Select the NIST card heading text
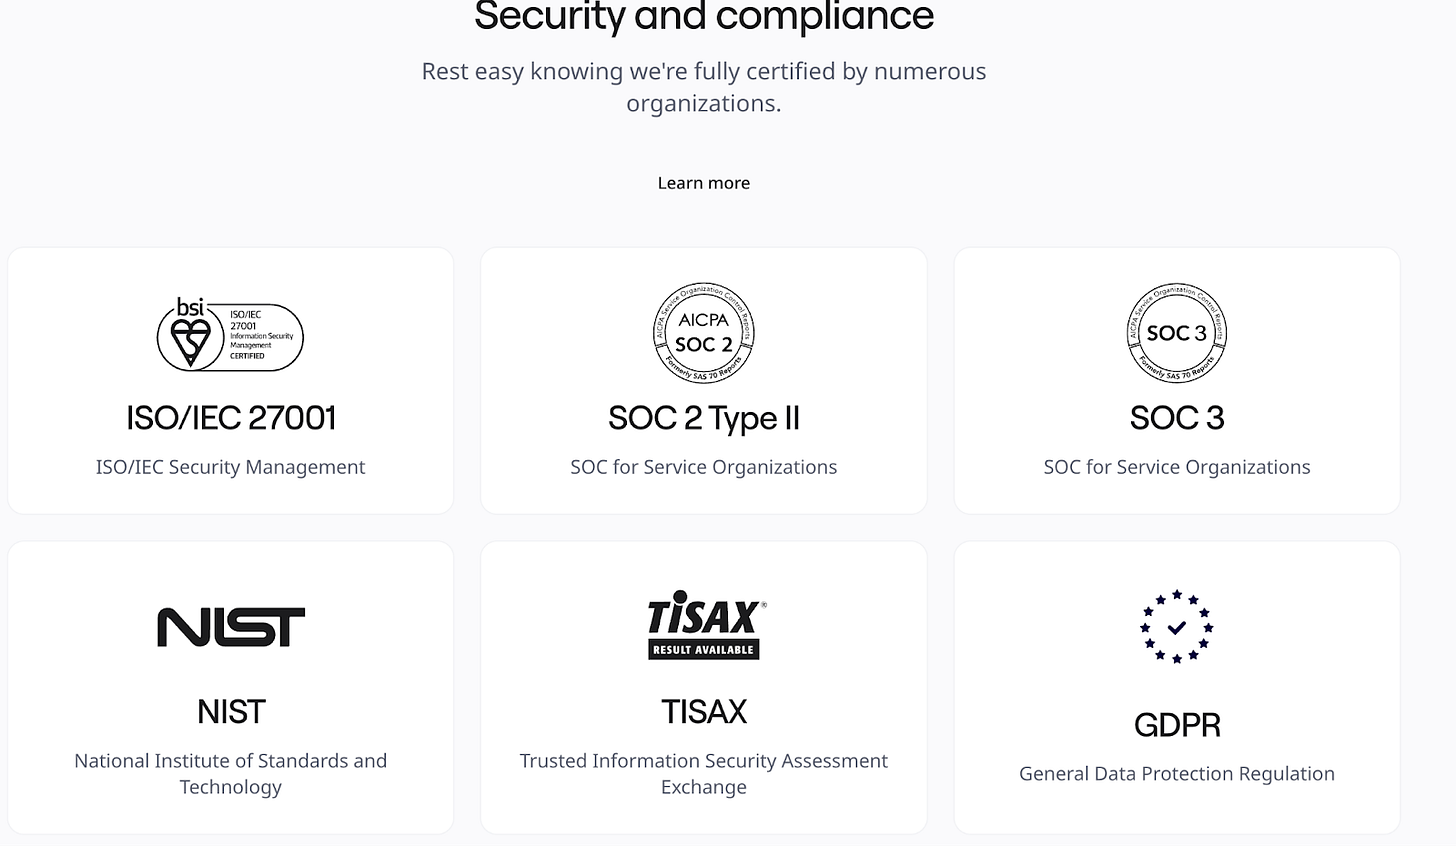Screen dimensions: 1456x846 click(231, 712)
